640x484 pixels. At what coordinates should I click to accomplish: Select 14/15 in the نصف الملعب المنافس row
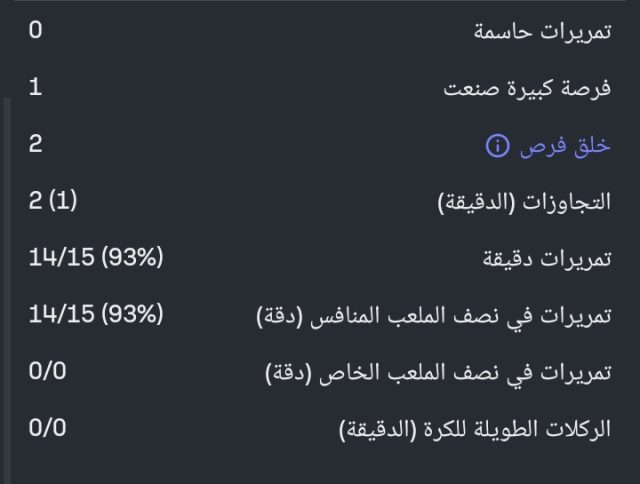tap(62, 315)
